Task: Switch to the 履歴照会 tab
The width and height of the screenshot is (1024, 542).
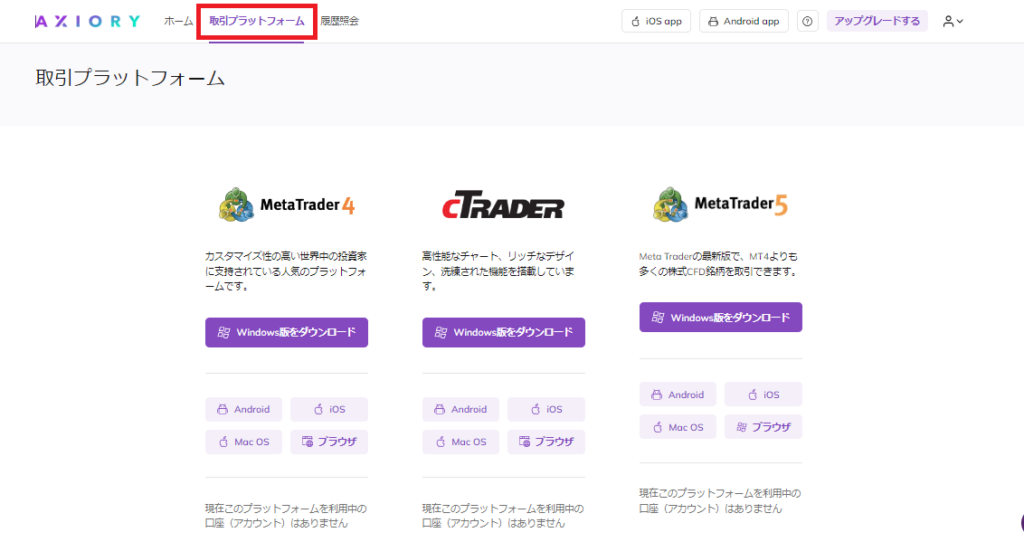Action: pyautogui.click(x=340, y=21)
